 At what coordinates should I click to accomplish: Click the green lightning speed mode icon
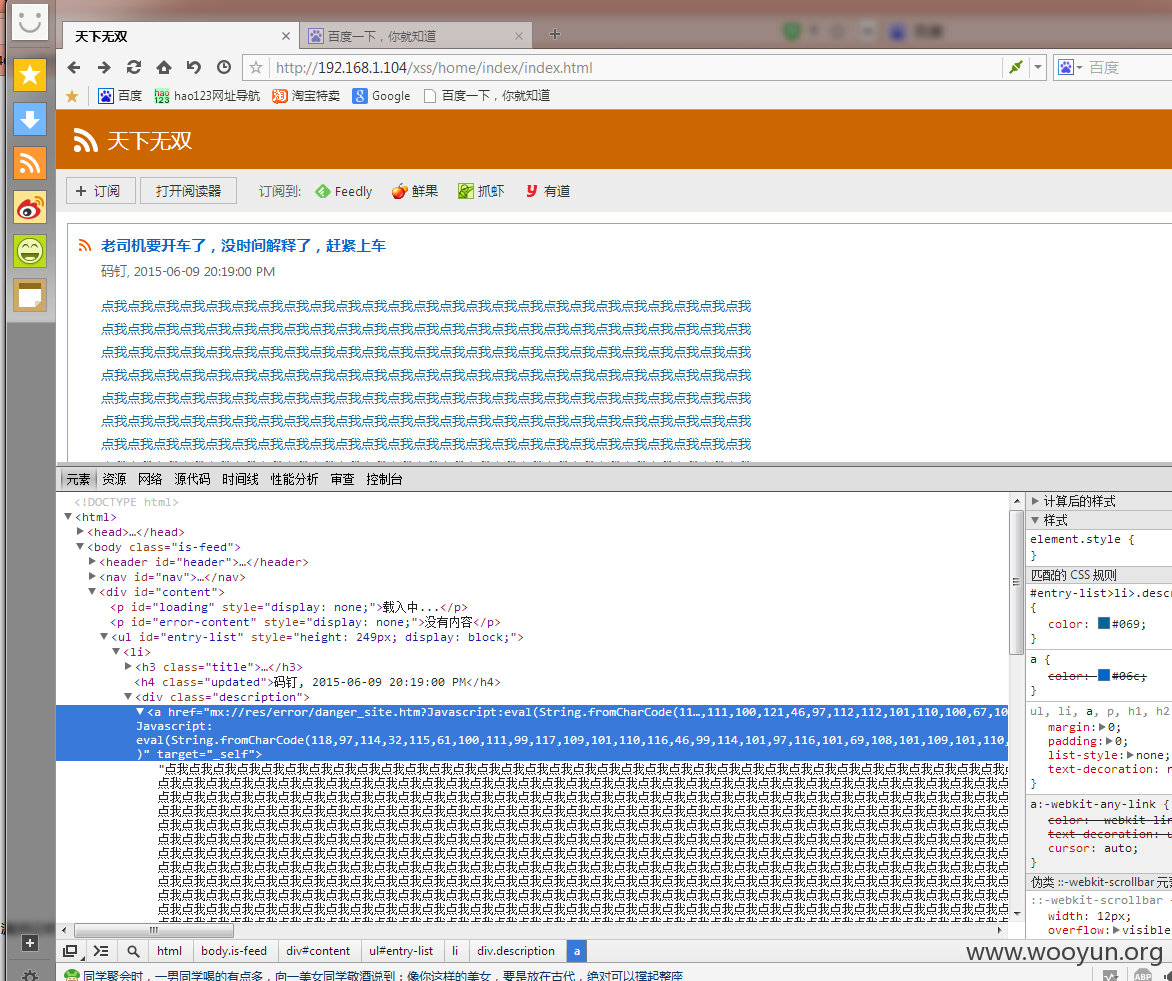click(x=1015, y=67)
